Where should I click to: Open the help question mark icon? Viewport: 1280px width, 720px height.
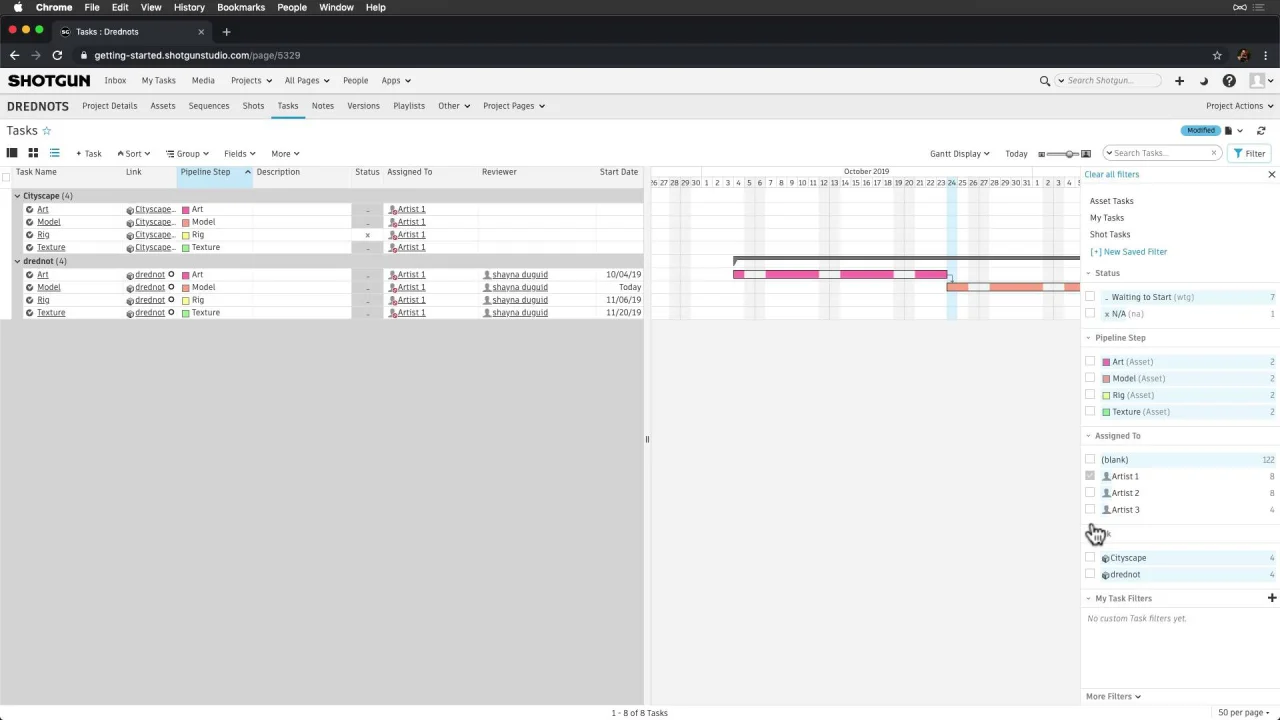(1229, 81)
